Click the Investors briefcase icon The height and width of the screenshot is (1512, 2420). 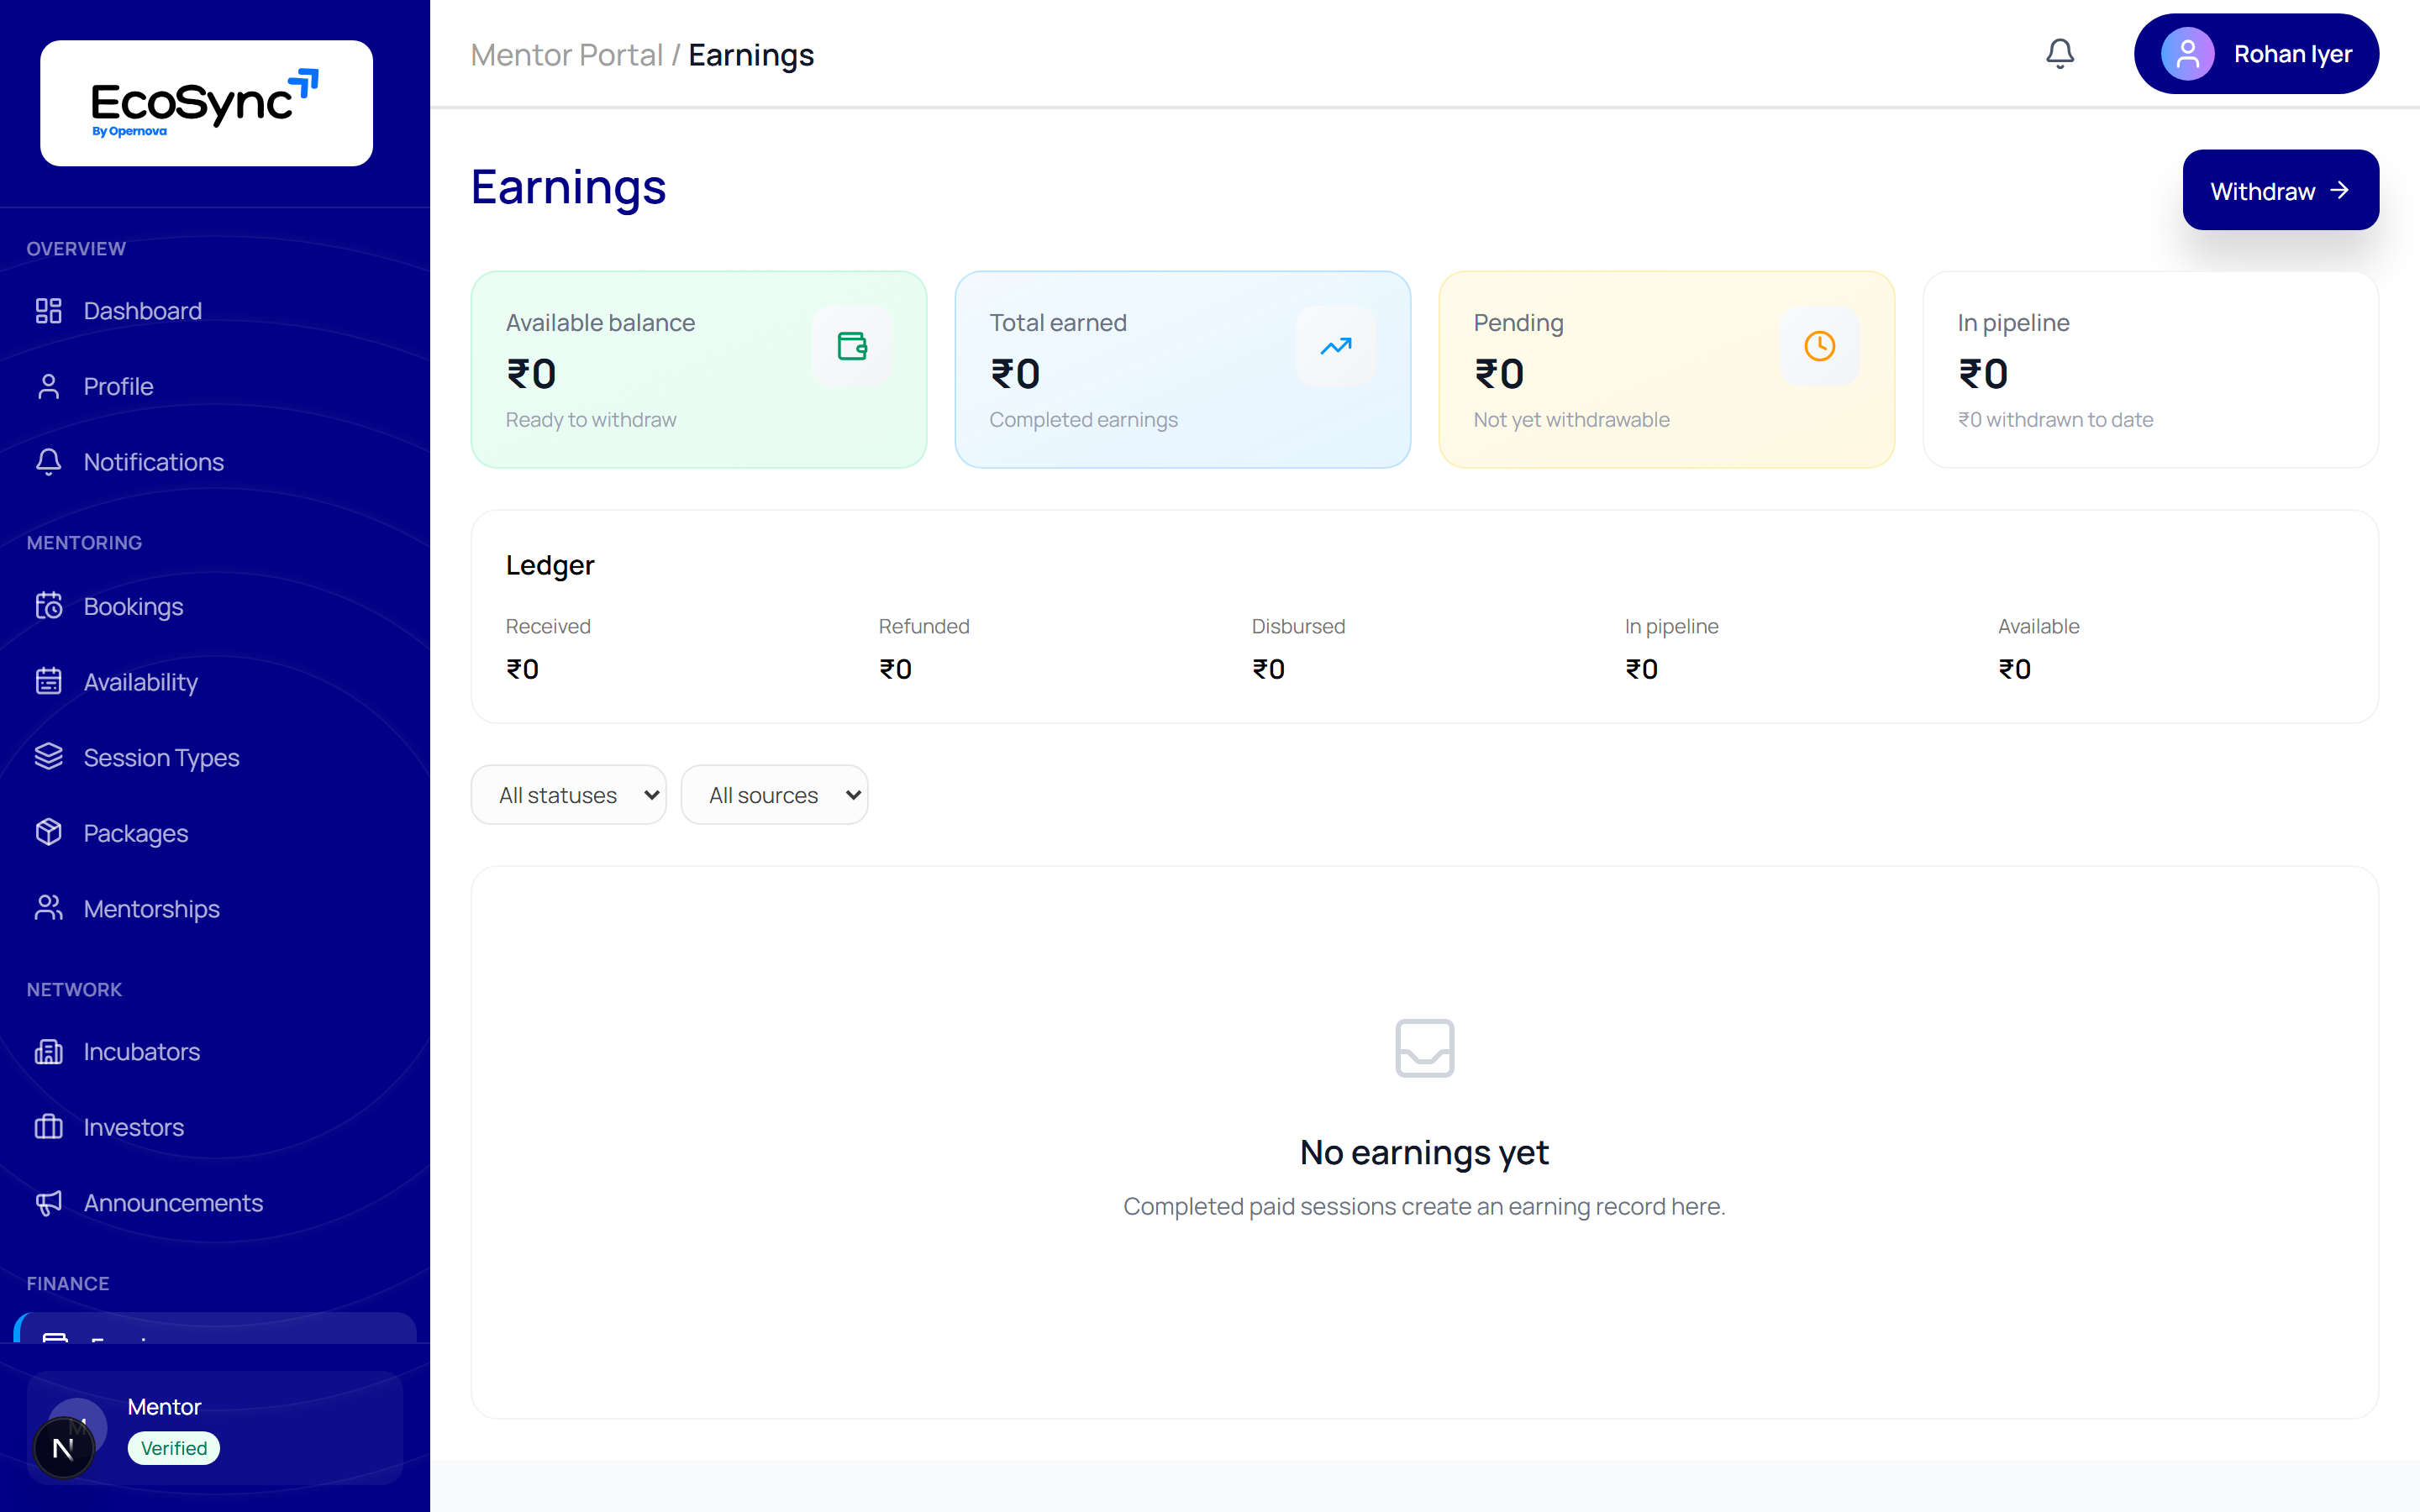[49, 1127]
